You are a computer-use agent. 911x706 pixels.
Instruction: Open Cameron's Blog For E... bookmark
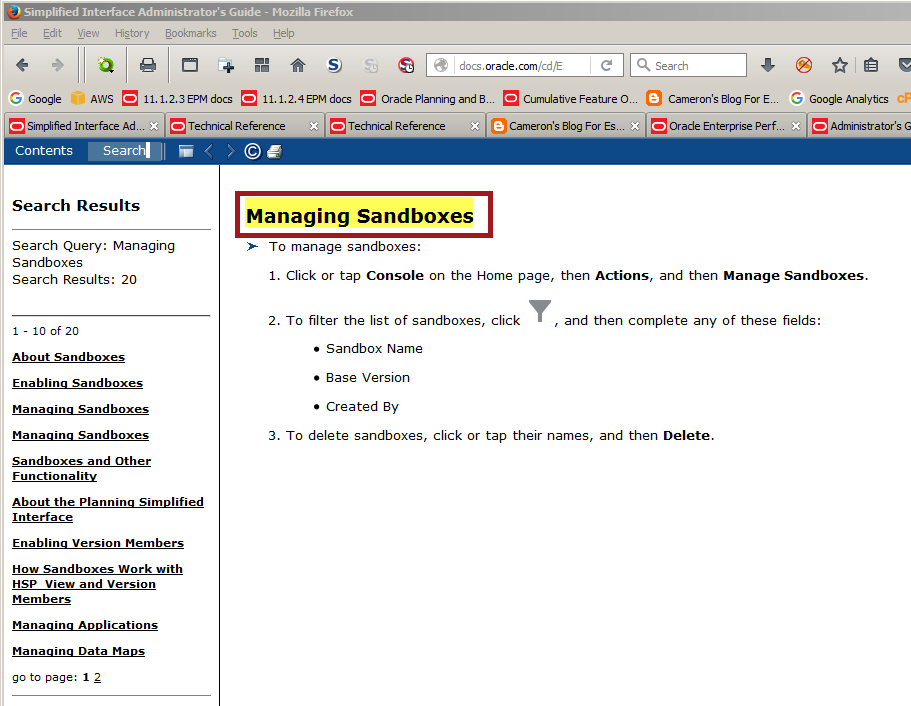[x=713, y=99]
